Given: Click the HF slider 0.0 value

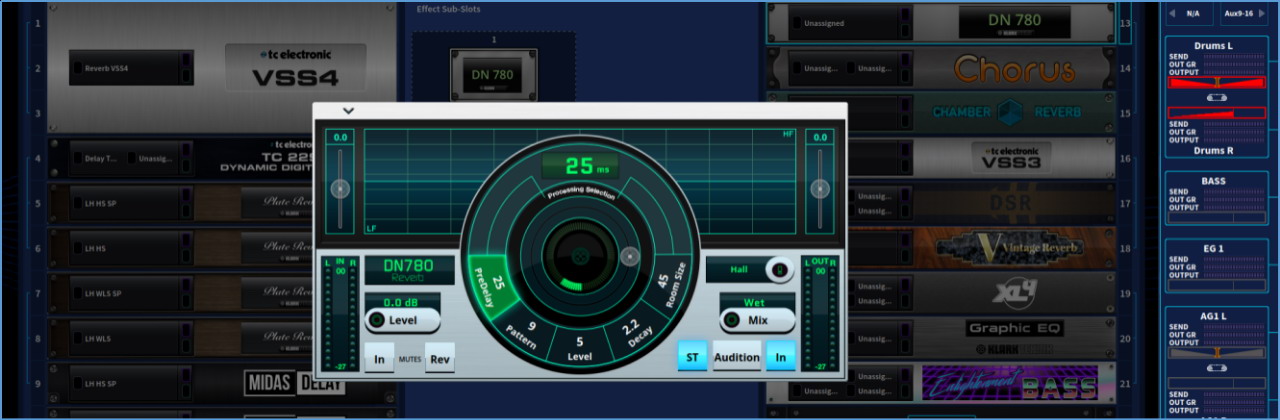Looking at the screenshot, I should click(820, 137).
